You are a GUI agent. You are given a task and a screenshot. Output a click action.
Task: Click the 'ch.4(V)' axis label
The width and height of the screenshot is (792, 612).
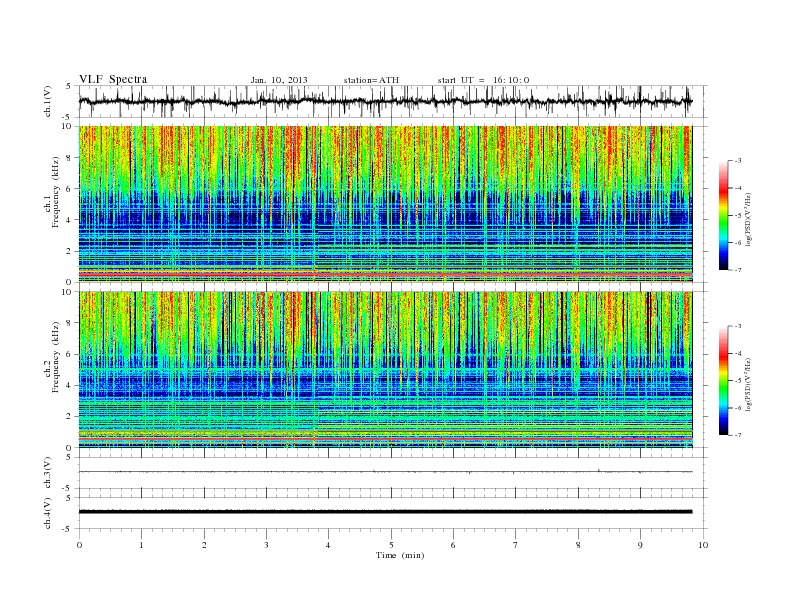click(x=48, y=513)
